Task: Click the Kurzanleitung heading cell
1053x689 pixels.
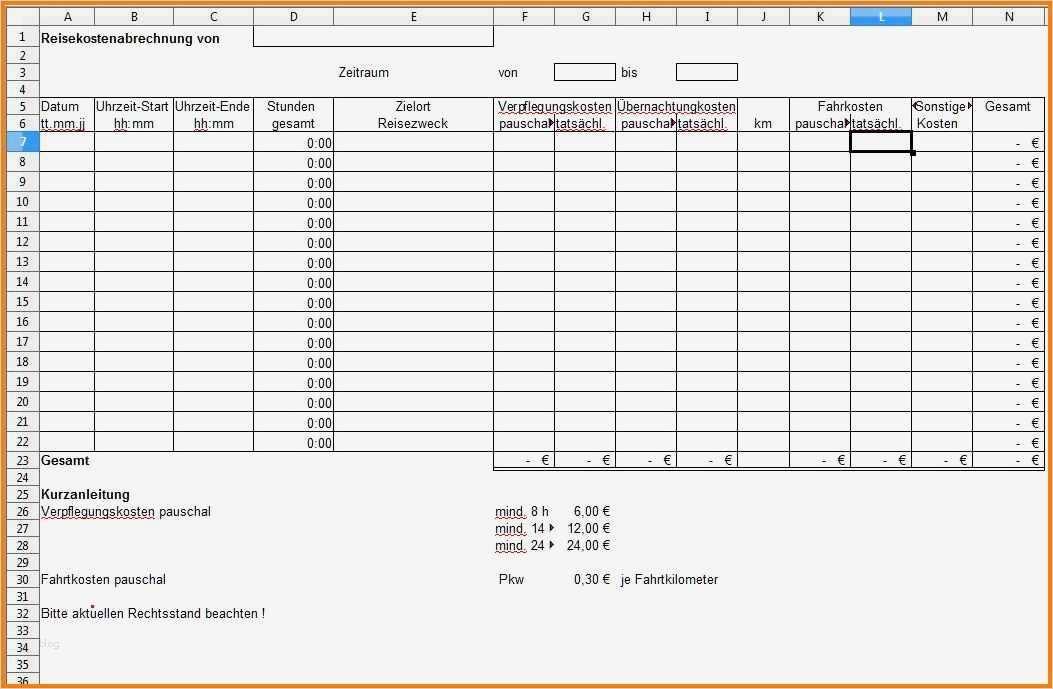Action: pos(85,494)
